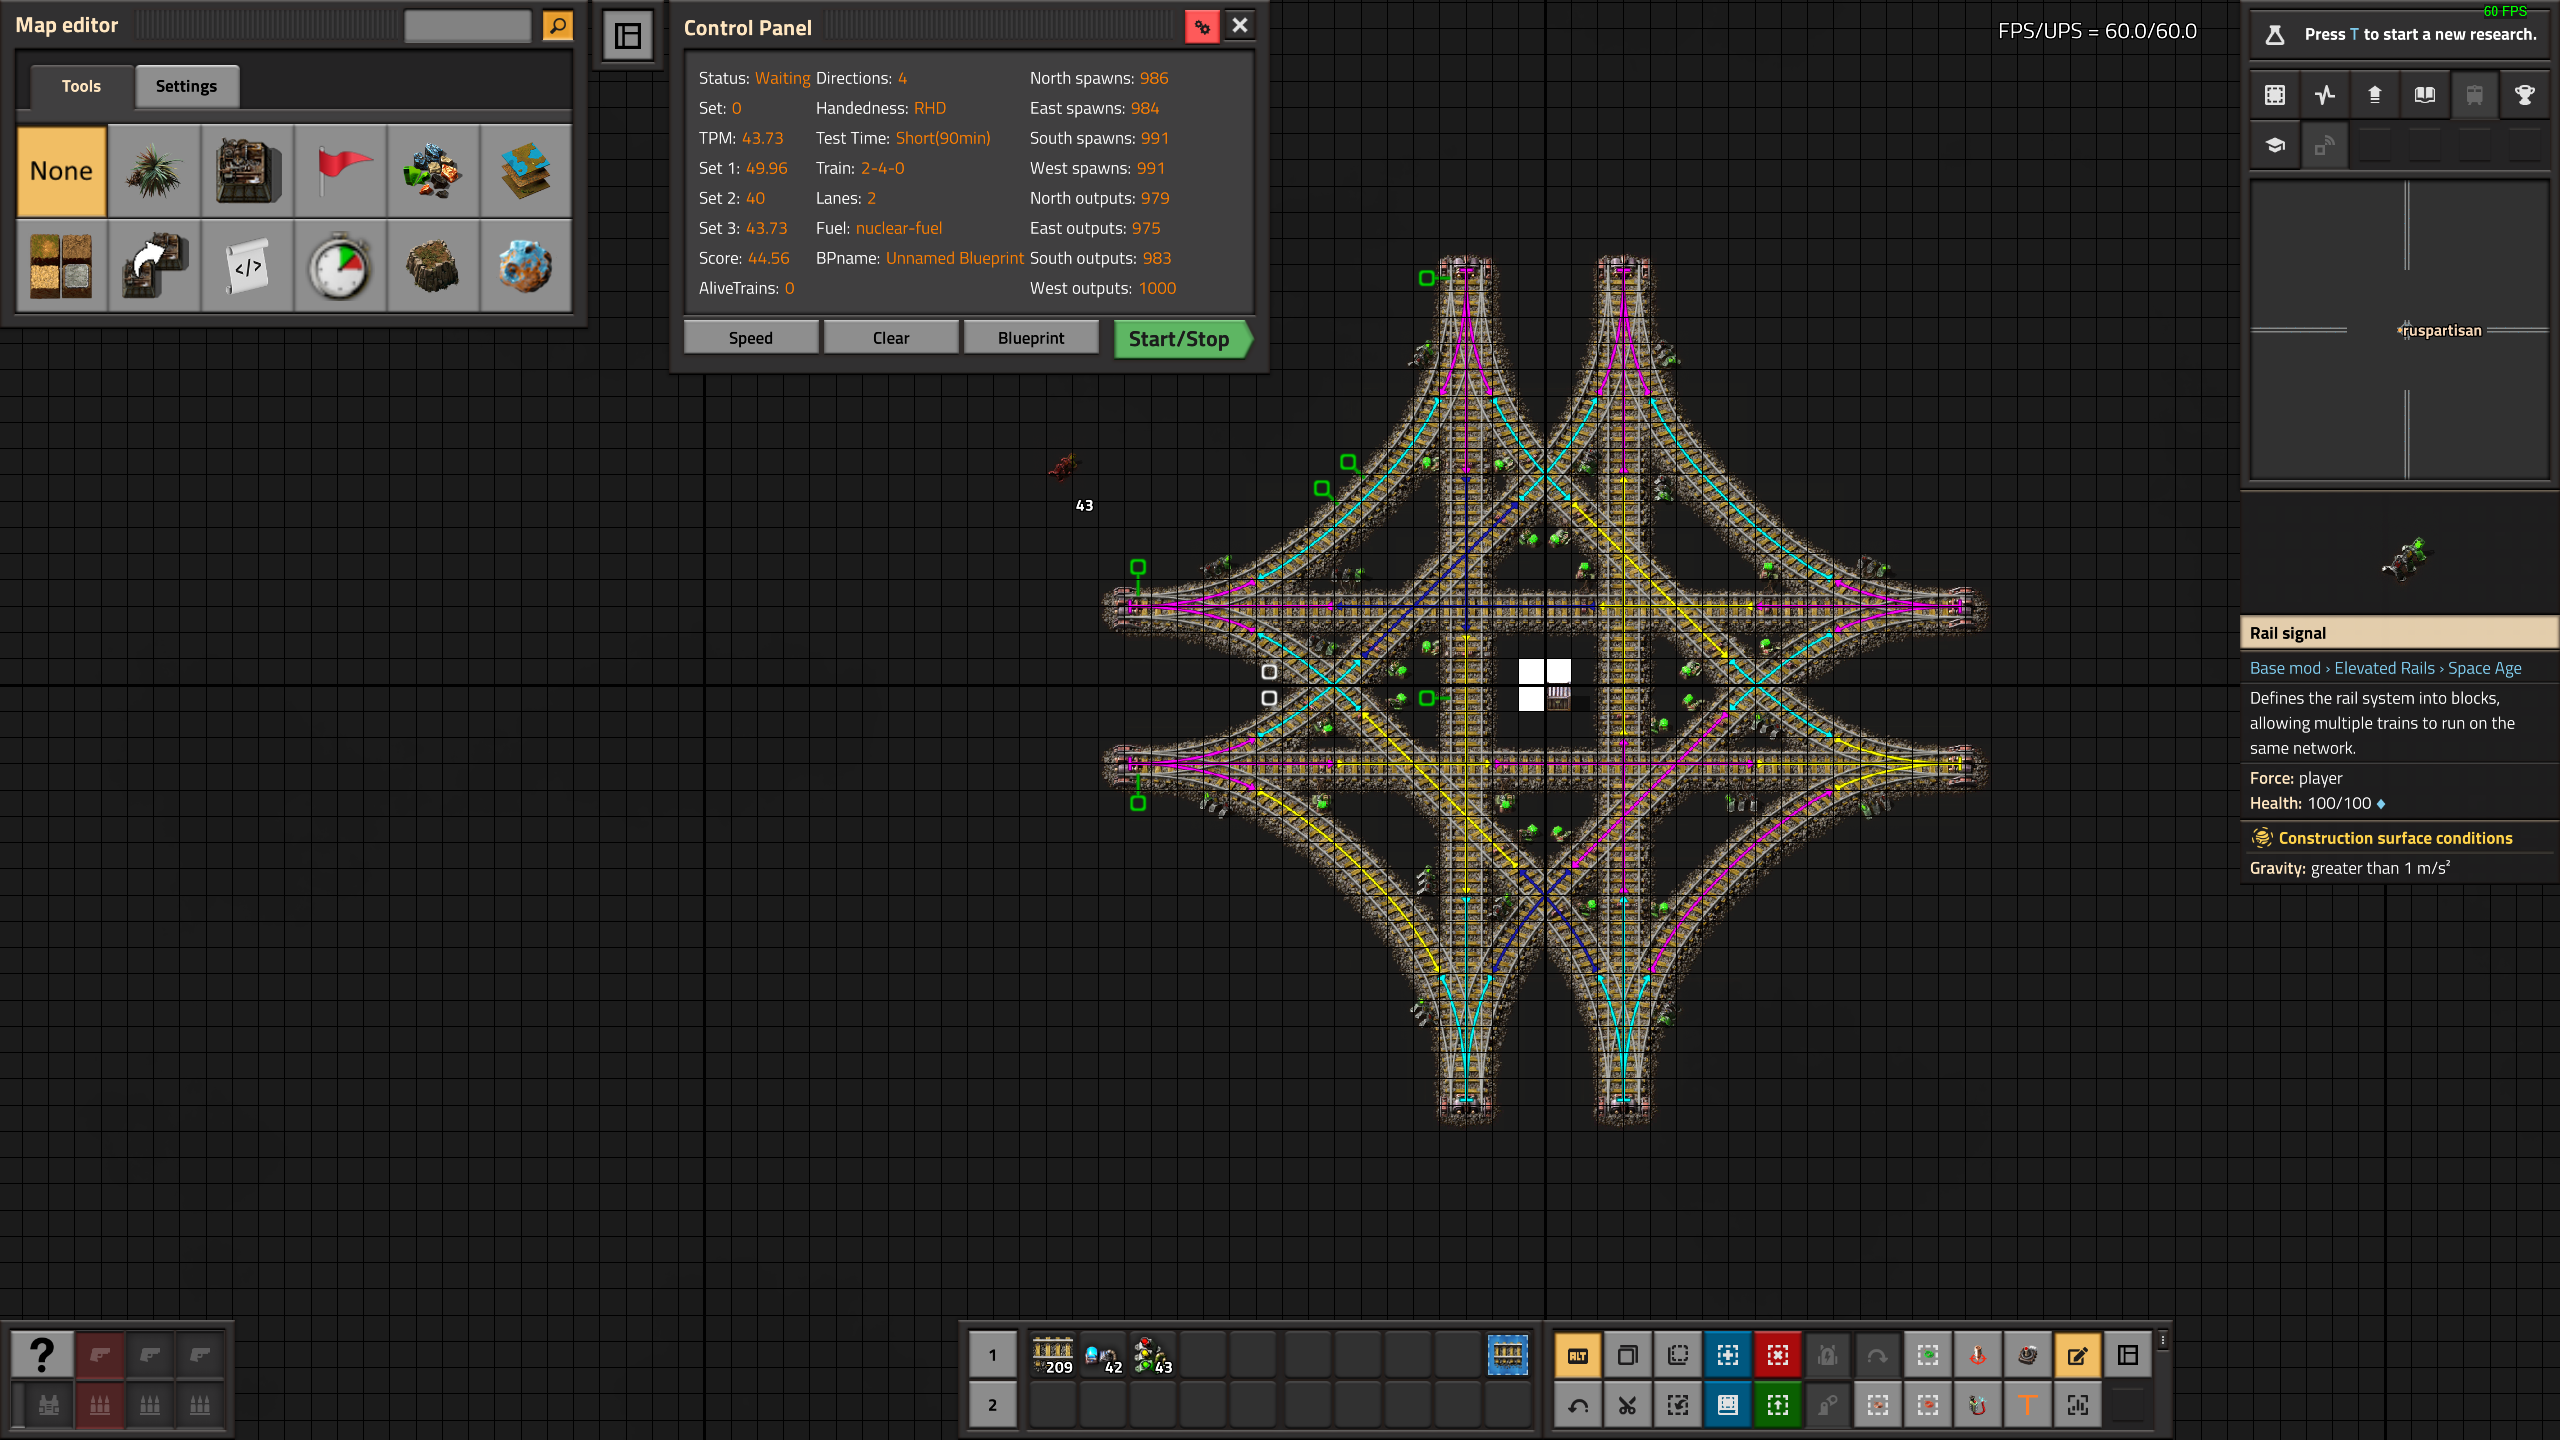Select the rail item quickbar slot 209
This screenshot has height=1440, width=2560.
click(x=1053, y=1355)
